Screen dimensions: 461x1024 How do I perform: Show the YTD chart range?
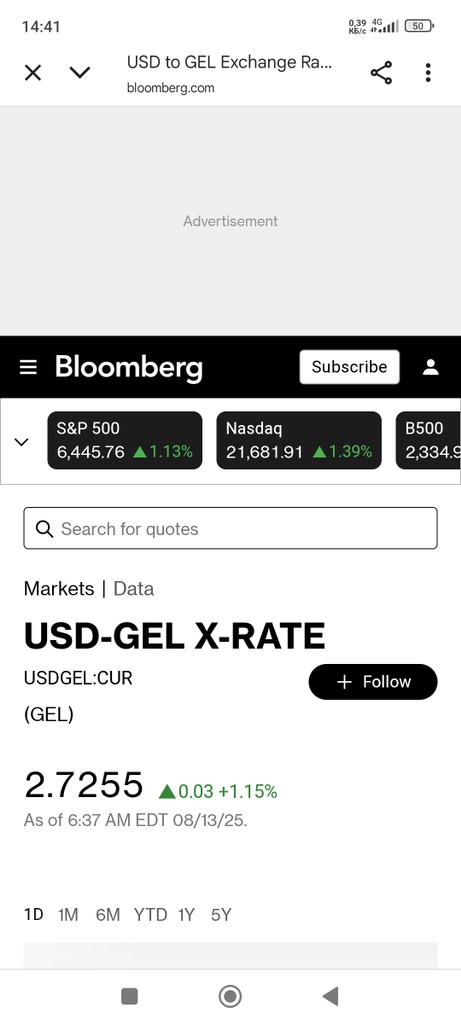[151, 915]
